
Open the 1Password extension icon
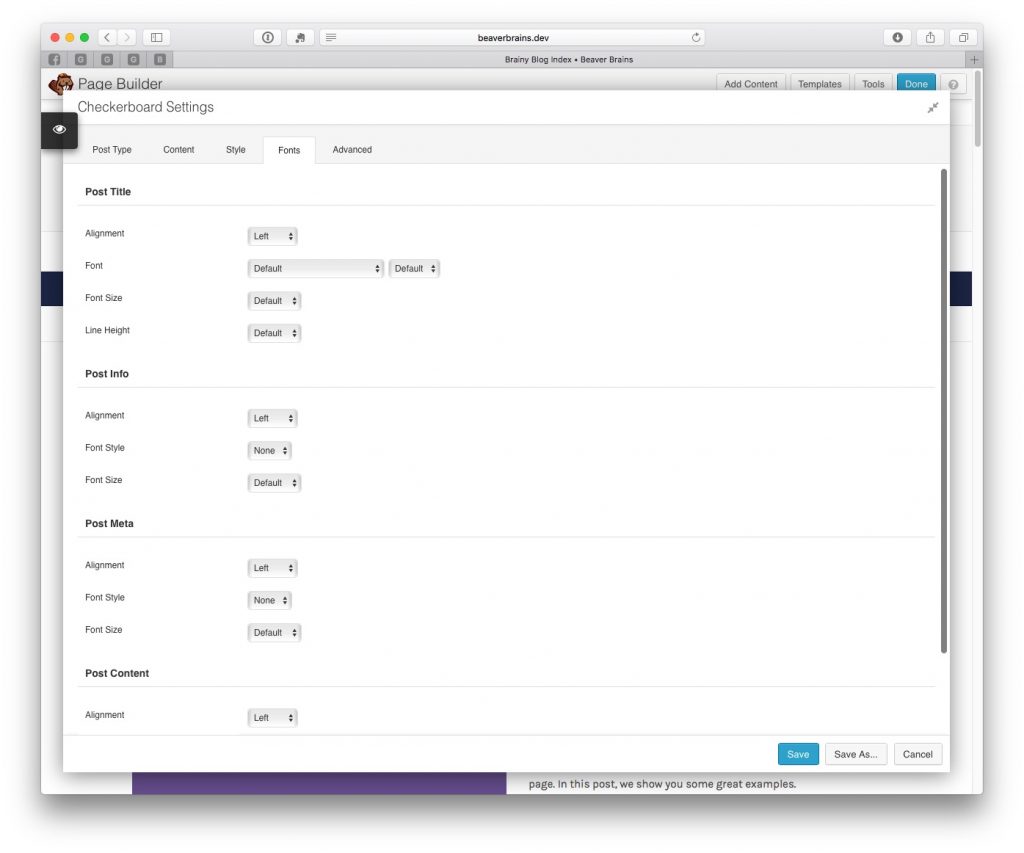[268, 37]
